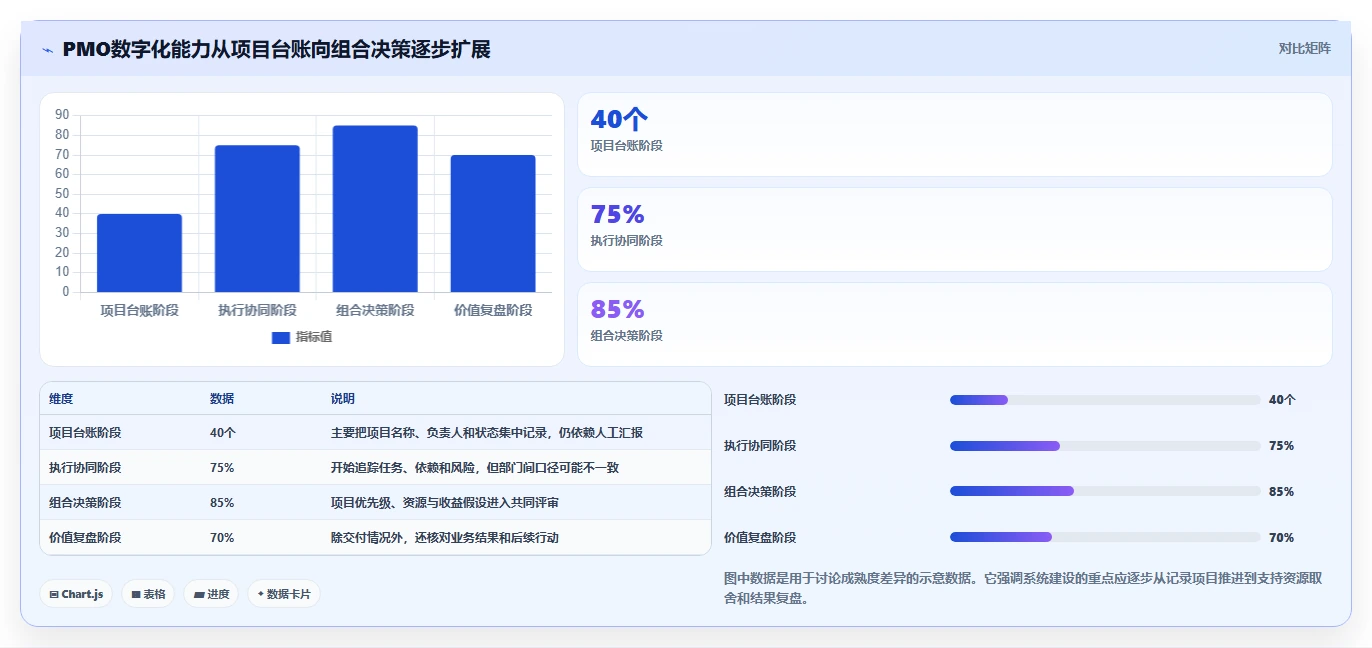Toggle the 指标值 legend color box
Viewport: 1372px width, 648px height.
coord(281,337)
